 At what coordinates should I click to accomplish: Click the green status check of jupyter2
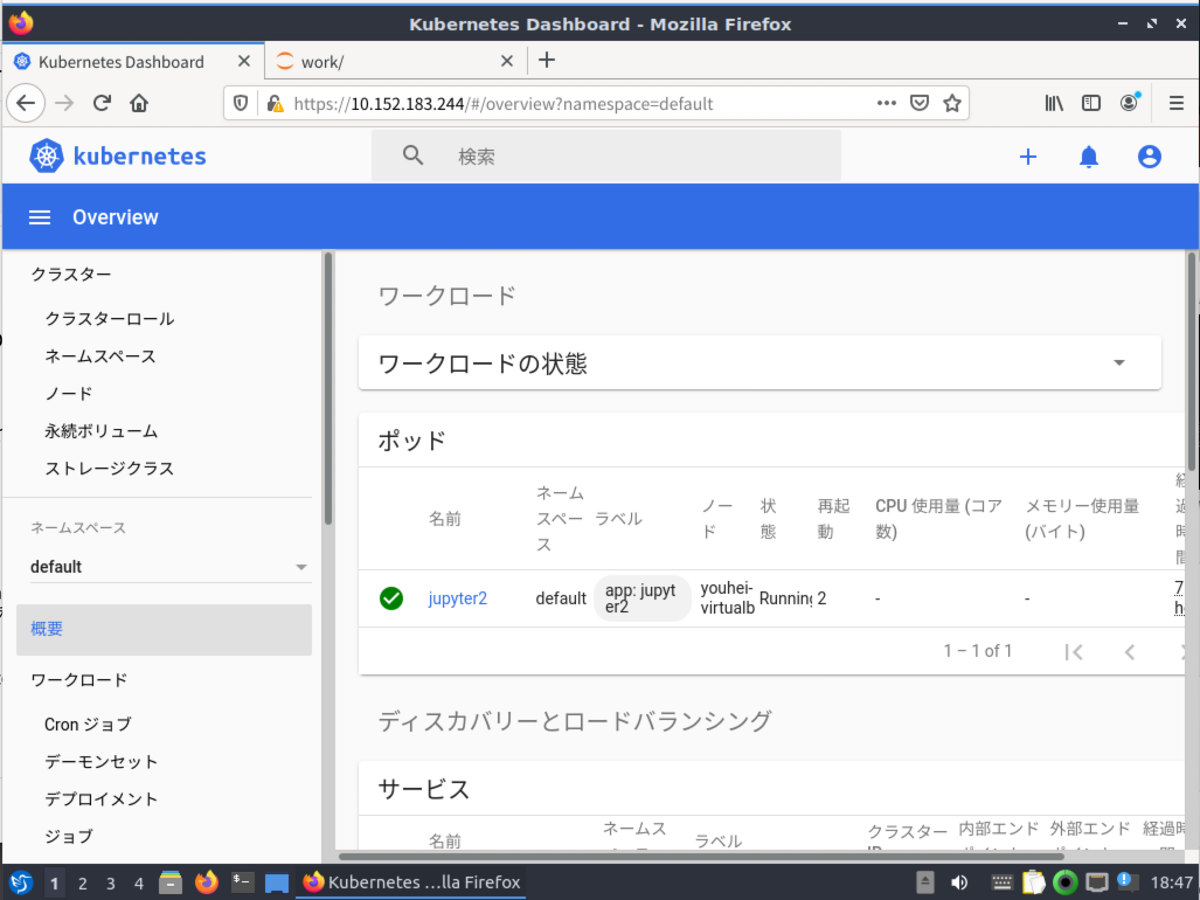[391, 598]
